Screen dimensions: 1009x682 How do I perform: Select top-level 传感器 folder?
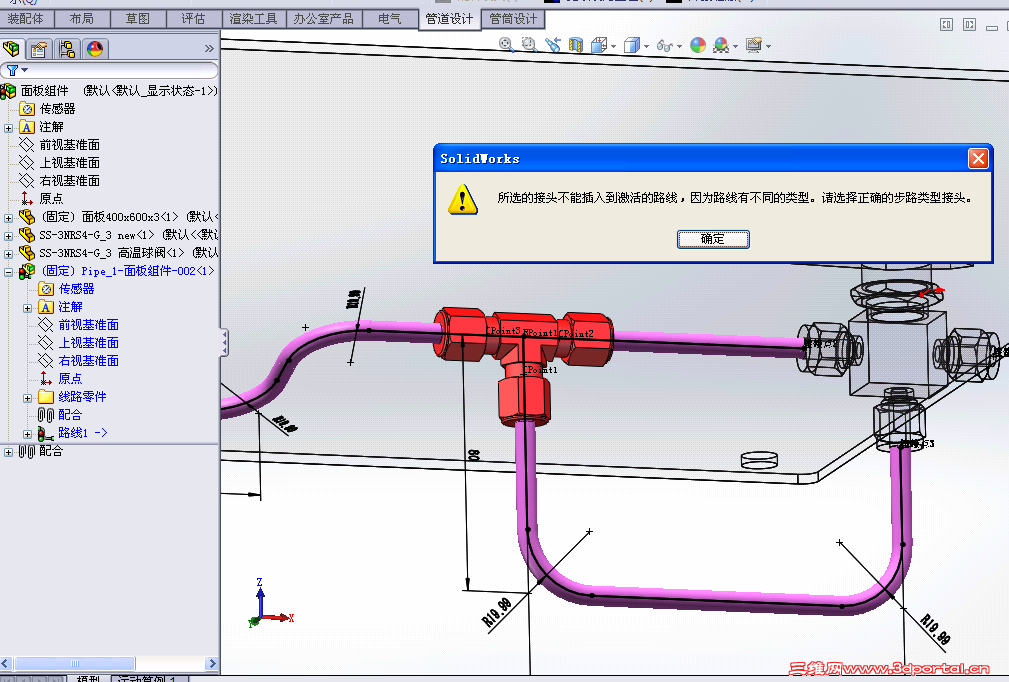tap(57, 109)
